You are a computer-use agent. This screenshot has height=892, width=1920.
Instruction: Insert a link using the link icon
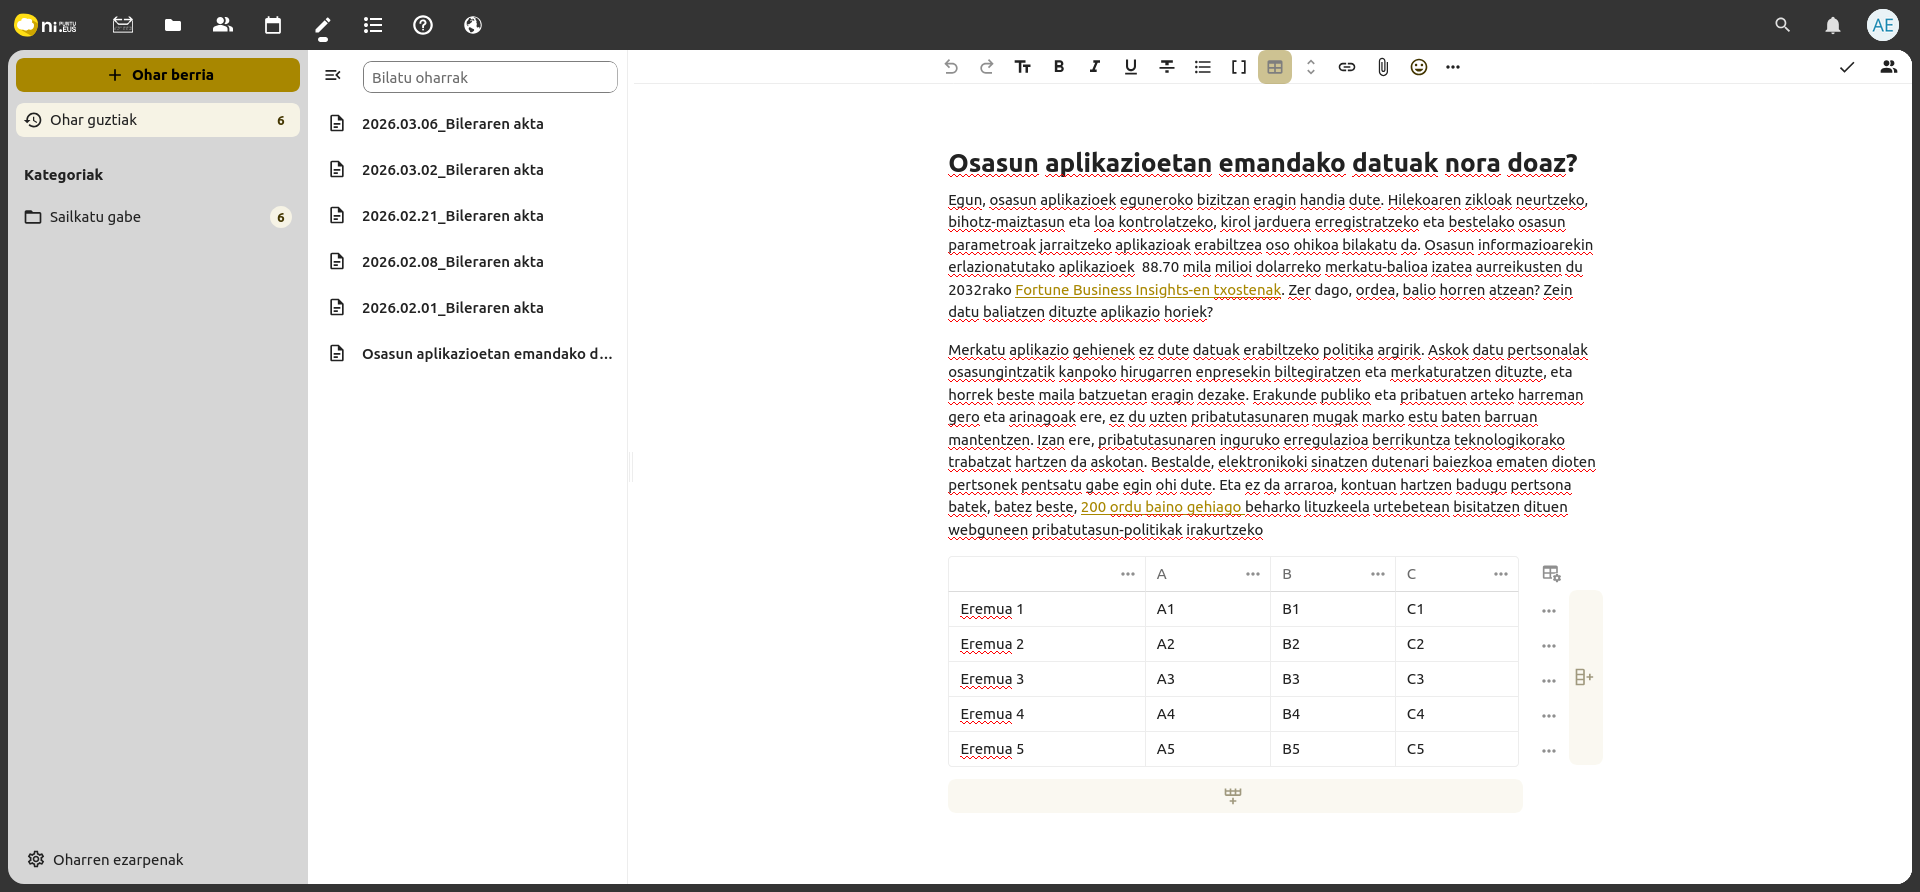click(1346, 67)
